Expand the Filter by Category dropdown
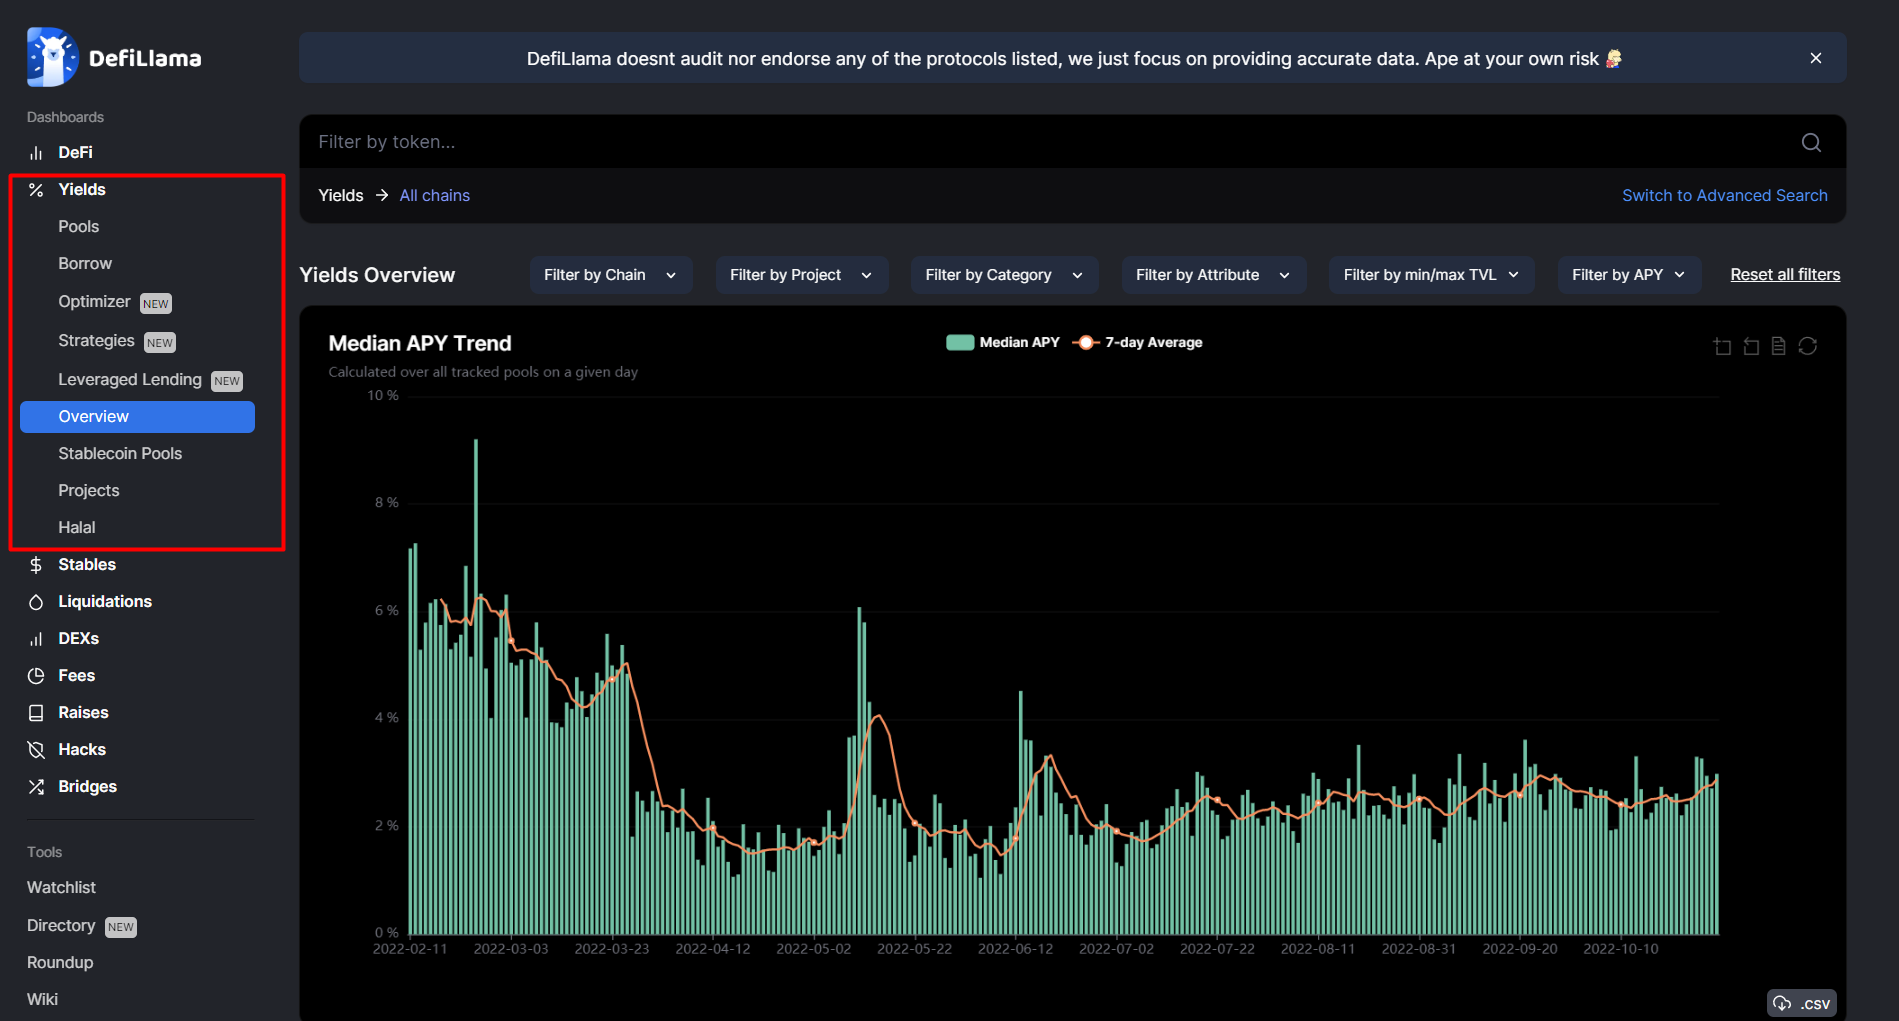 [1004, 275]
